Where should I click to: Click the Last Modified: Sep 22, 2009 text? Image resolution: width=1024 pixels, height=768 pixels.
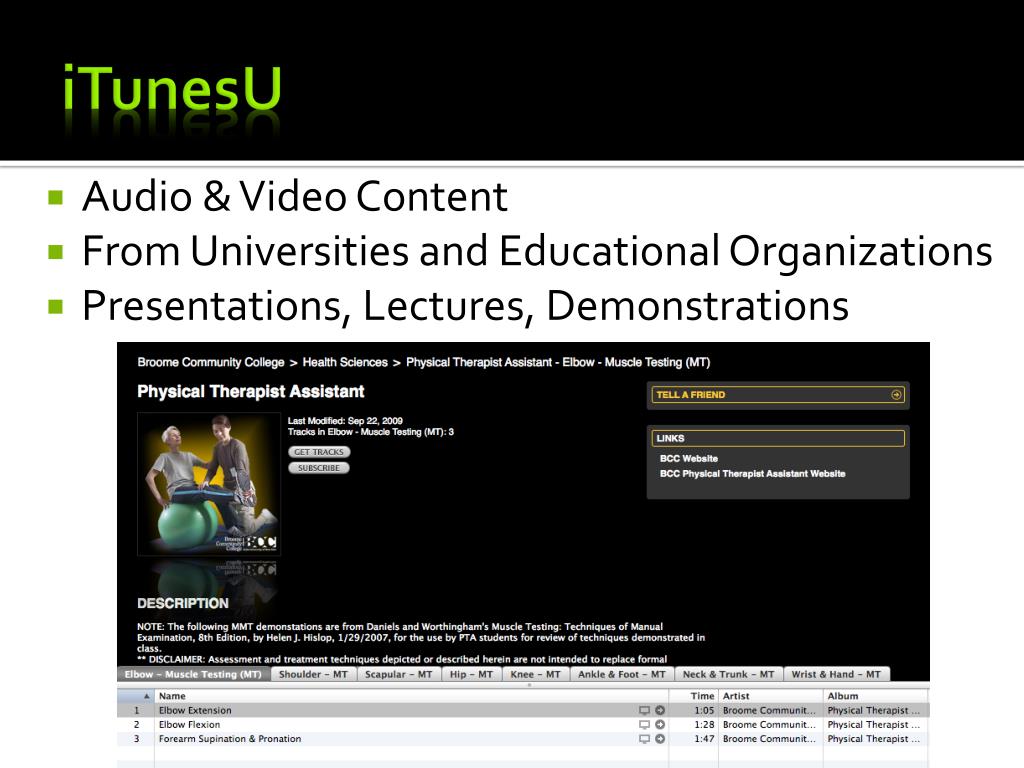pyautogui.click(x=345, y=421)
